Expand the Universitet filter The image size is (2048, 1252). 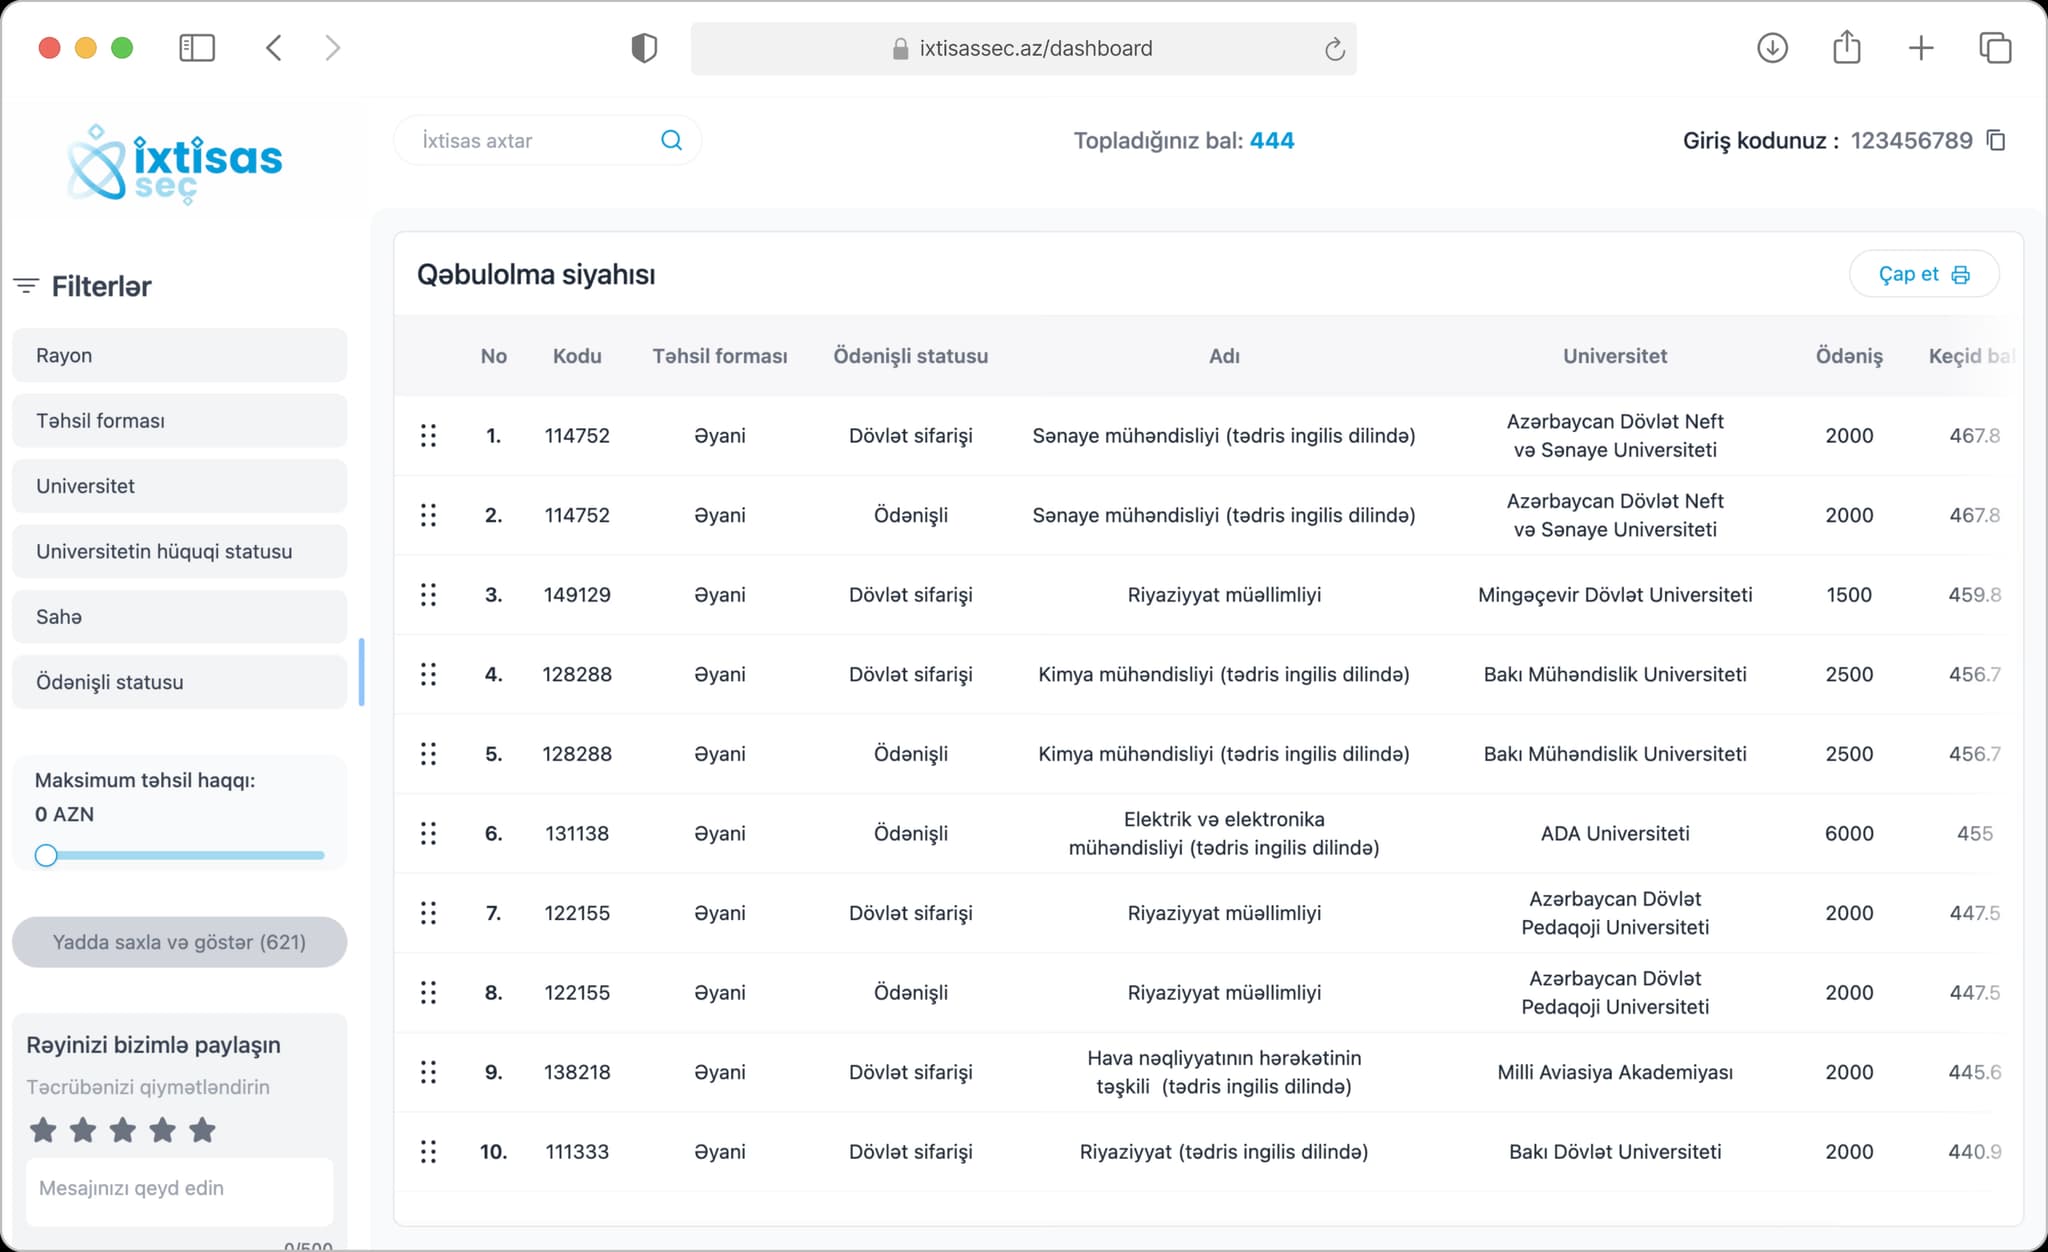(180, 486)
